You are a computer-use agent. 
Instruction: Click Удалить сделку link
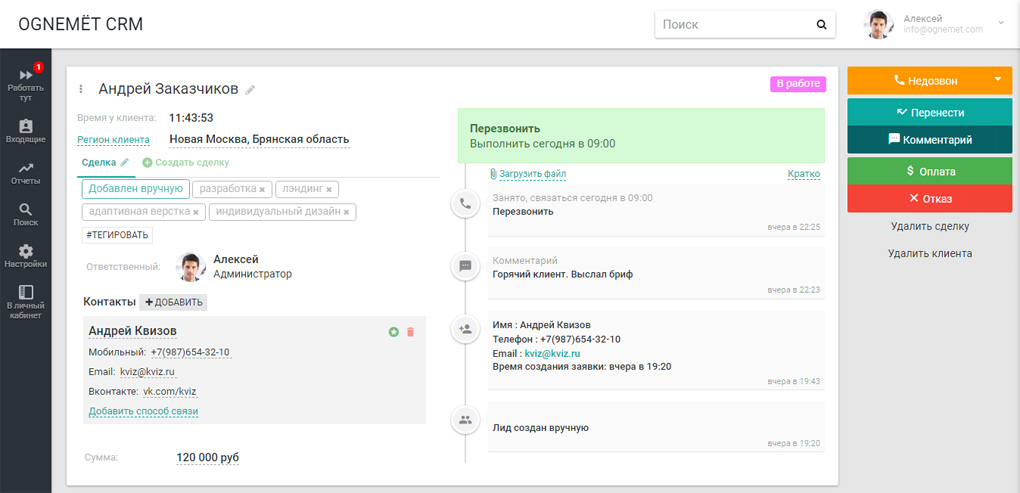tap(930, 227)
